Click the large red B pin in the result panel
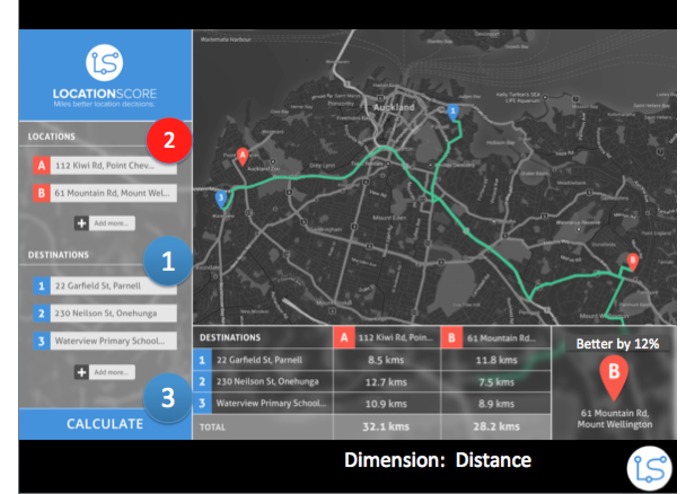The width and height of the screenshot is (695, 494). point(614,377)
